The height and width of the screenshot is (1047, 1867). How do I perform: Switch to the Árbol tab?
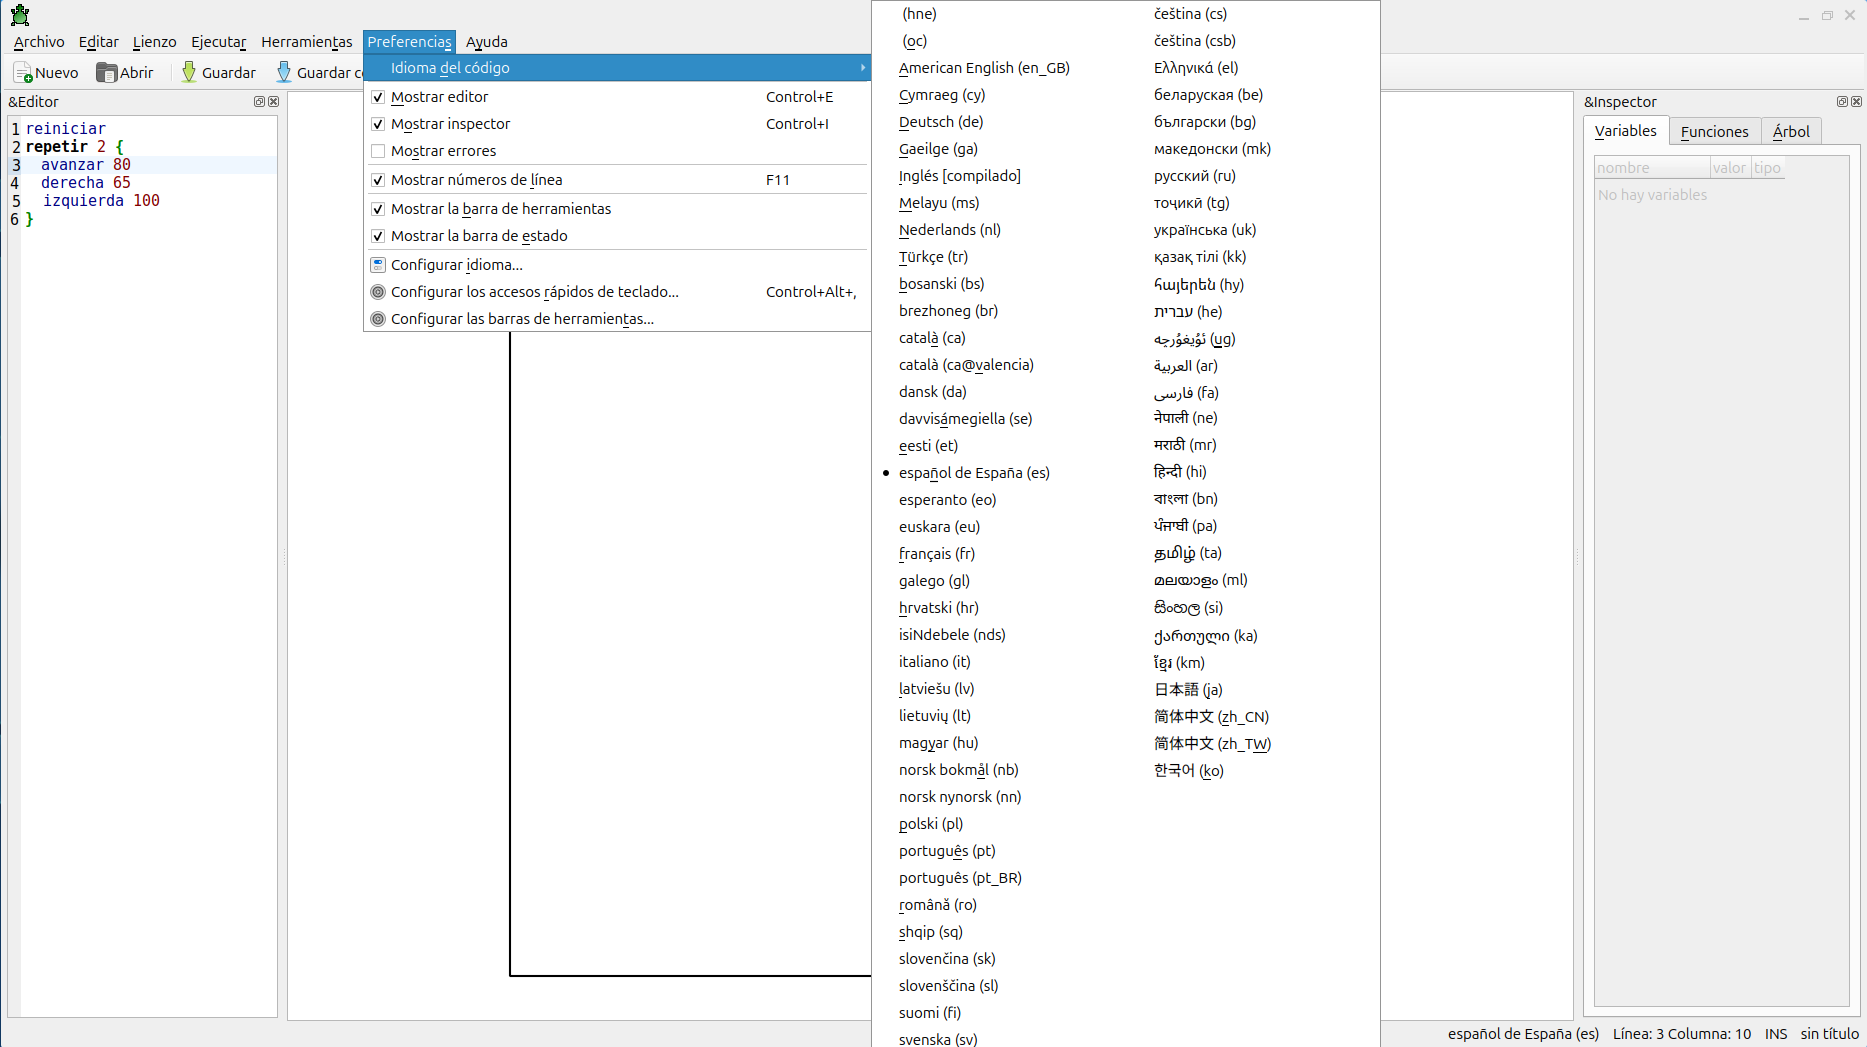1790,132
